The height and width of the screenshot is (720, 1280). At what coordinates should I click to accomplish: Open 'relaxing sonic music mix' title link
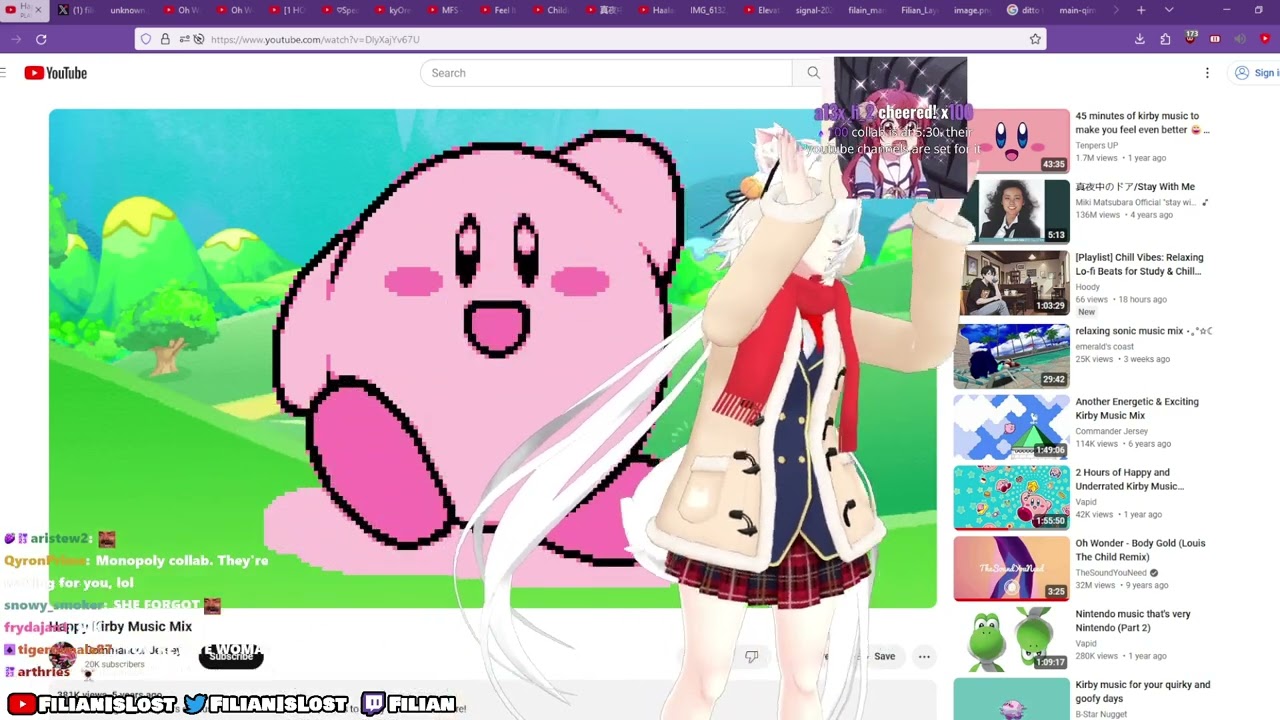pos(1144,331)
